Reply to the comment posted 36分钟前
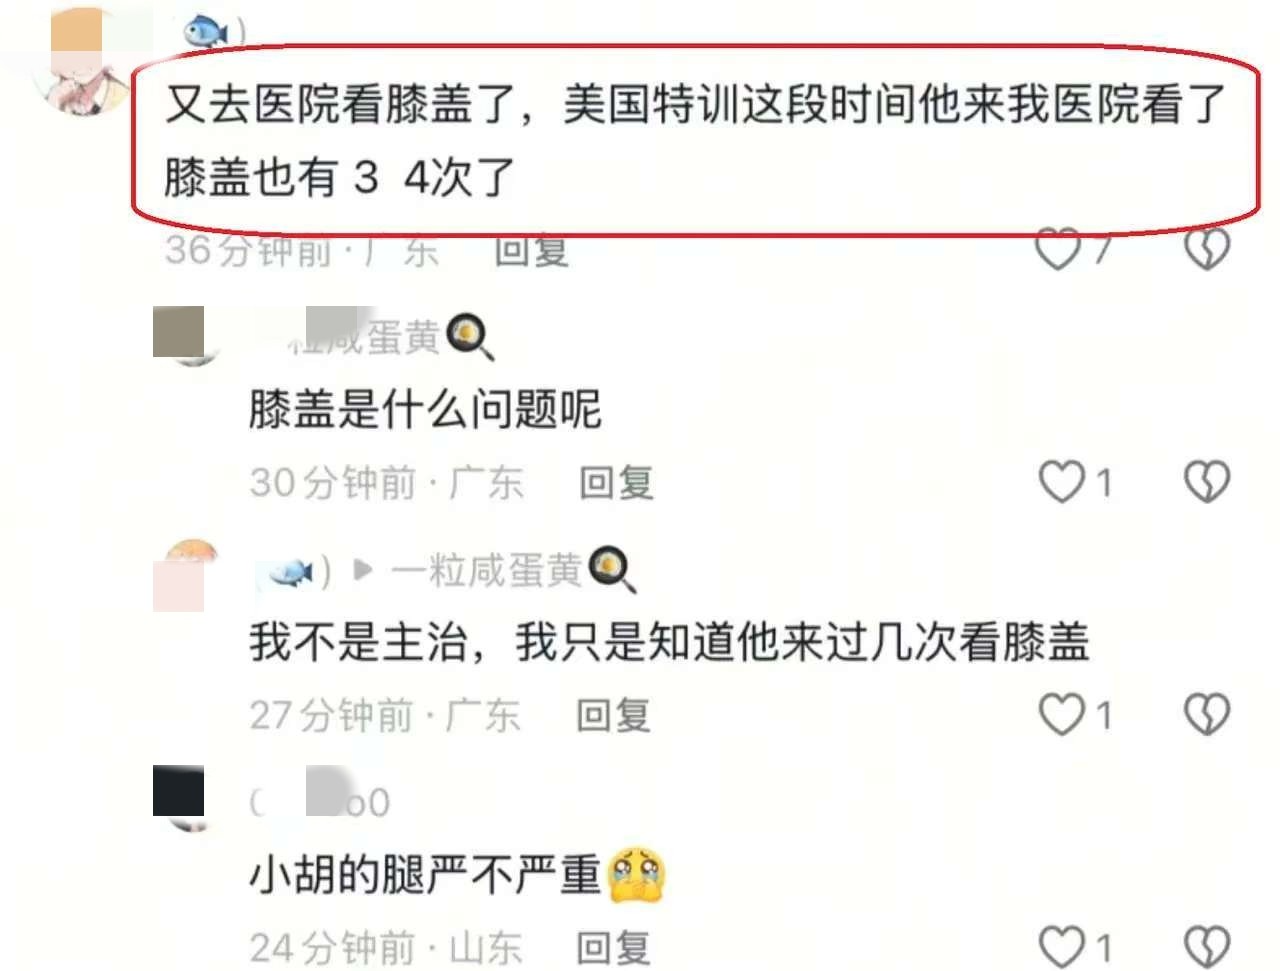The height and width of the screenshot is (971, 1280). (x=532, y=250)
